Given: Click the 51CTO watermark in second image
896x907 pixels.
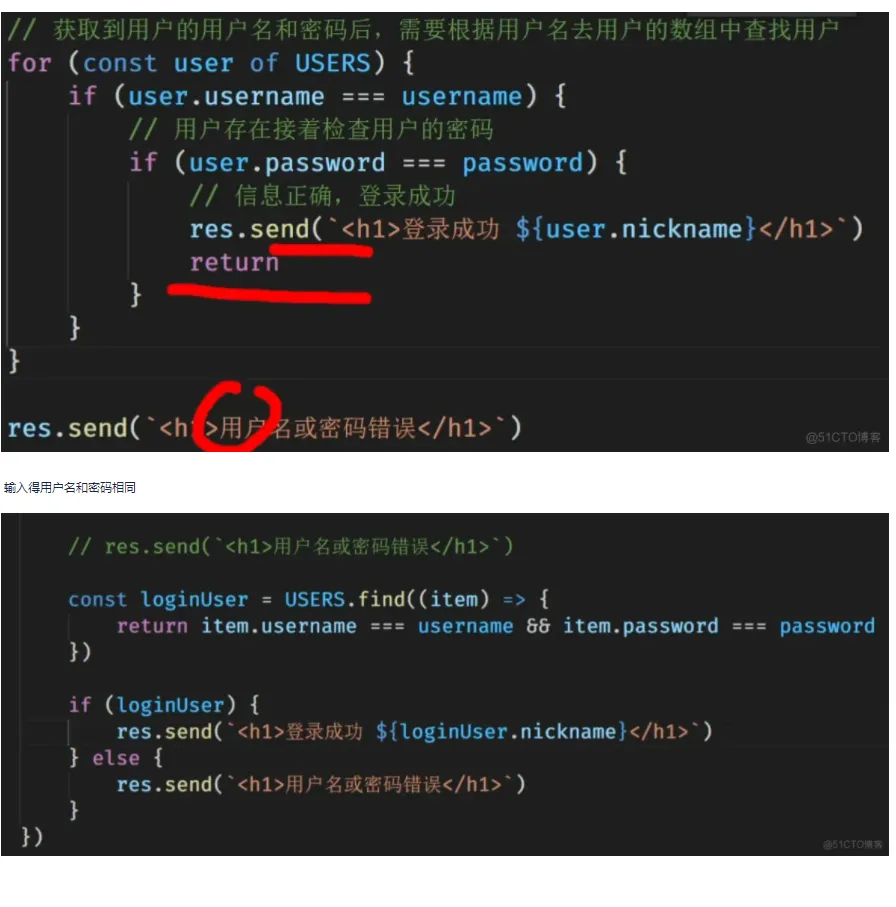Looking at the screenshot, I should [x=852, y=845].
